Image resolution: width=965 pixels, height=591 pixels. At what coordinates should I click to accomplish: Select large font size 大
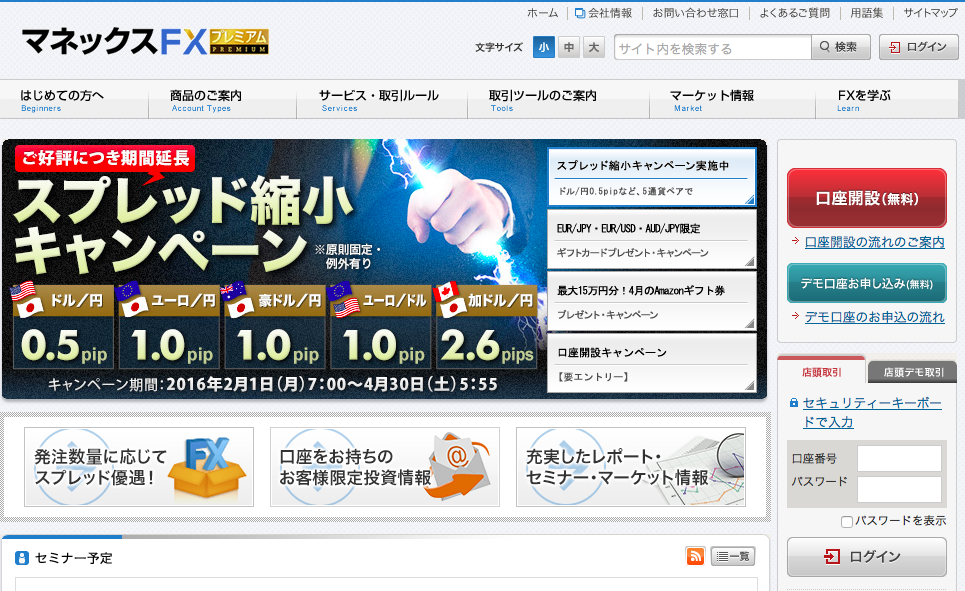pos(594,47)
